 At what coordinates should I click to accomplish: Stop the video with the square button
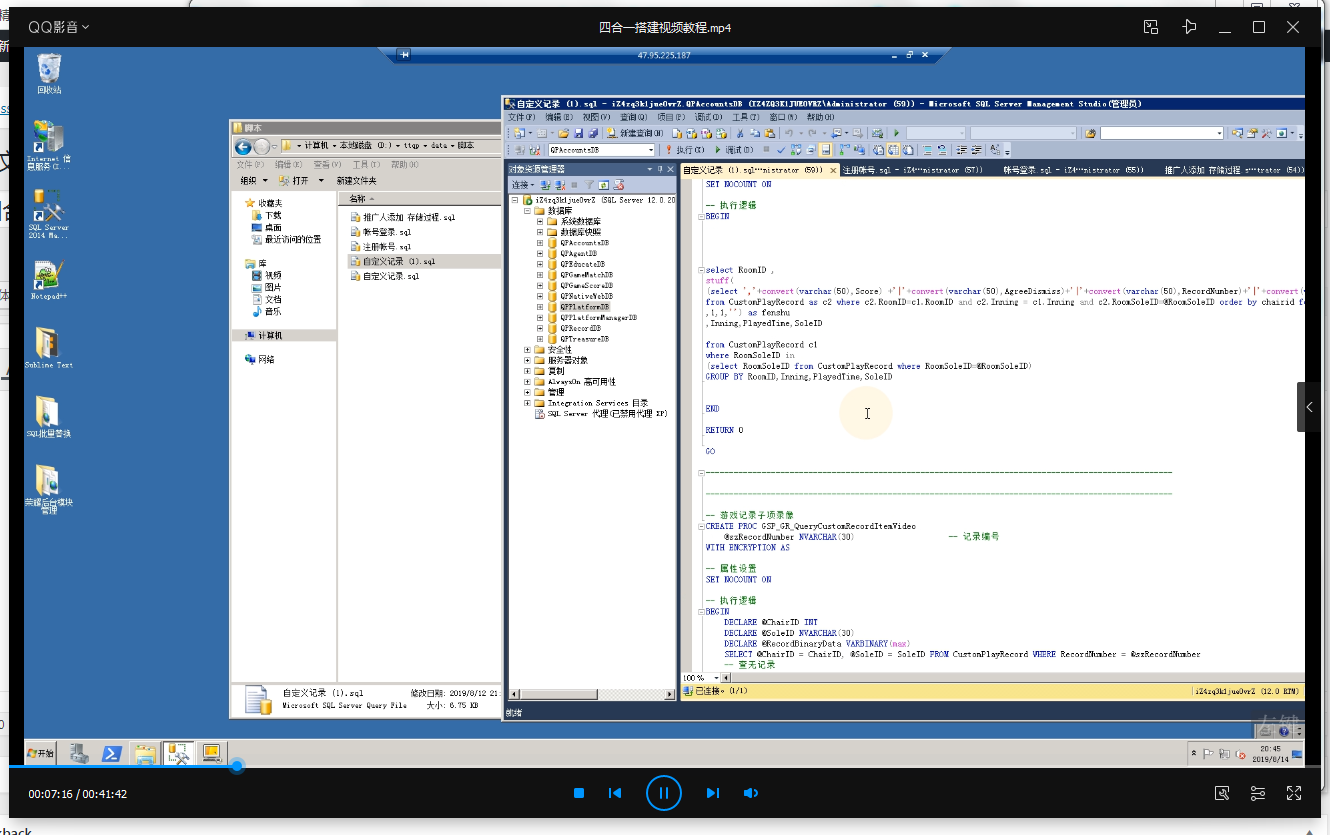(x=578, y=793)
